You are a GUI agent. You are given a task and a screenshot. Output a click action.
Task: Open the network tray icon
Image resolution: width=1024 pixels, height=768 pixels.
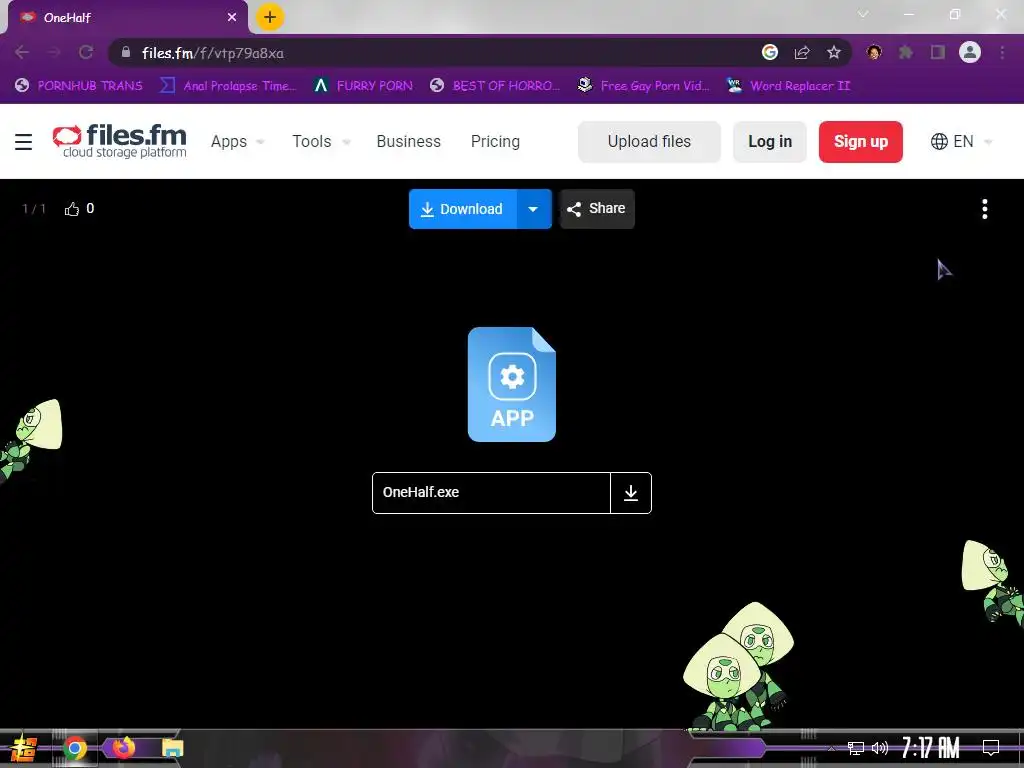(x=856, y=748)
